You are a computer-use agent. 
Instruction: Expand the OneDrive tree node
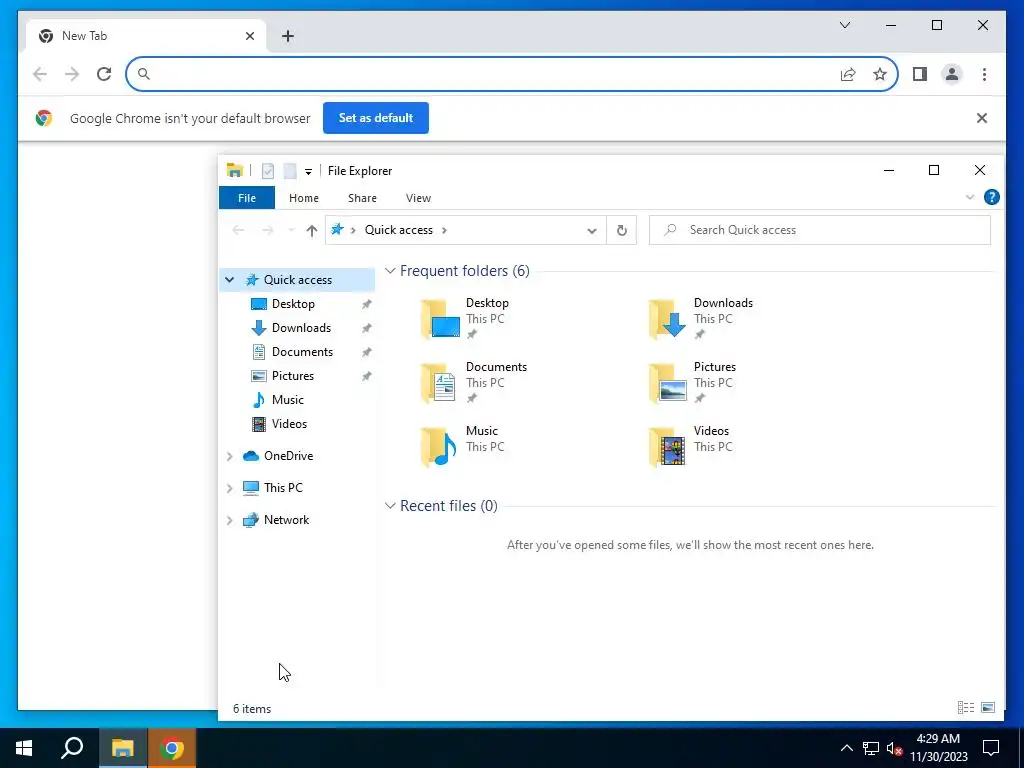[x=229, y=456]
